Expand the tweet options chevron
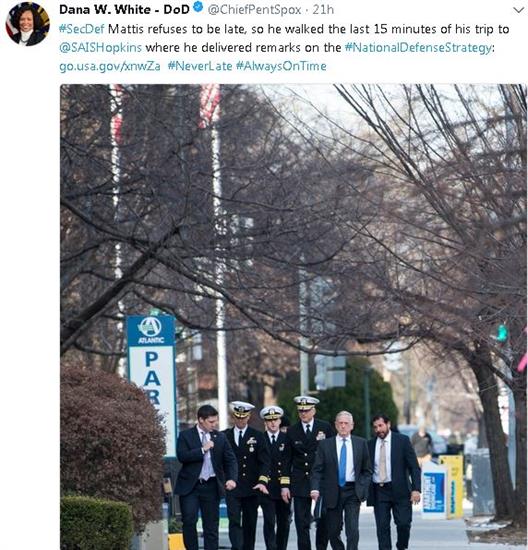 coord(519,10)
